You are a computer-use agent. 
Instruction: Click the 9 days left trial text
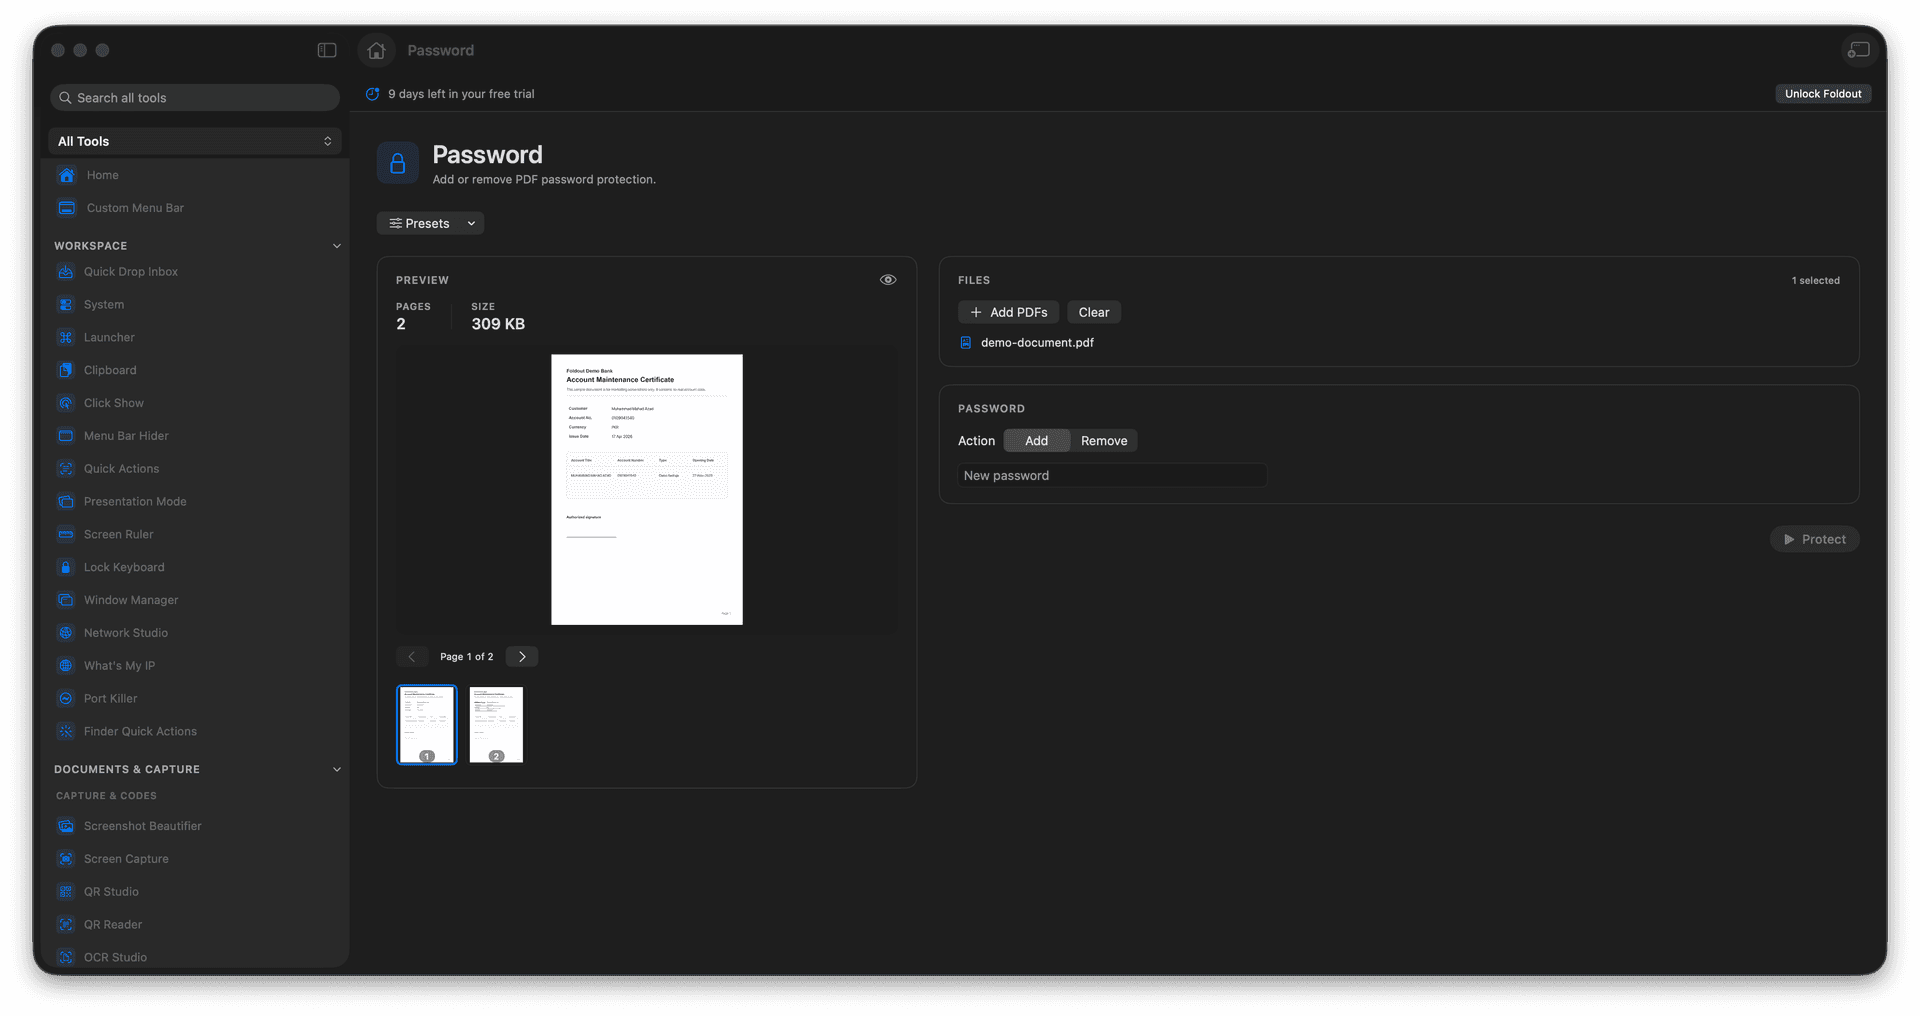(x=461, y=94)
